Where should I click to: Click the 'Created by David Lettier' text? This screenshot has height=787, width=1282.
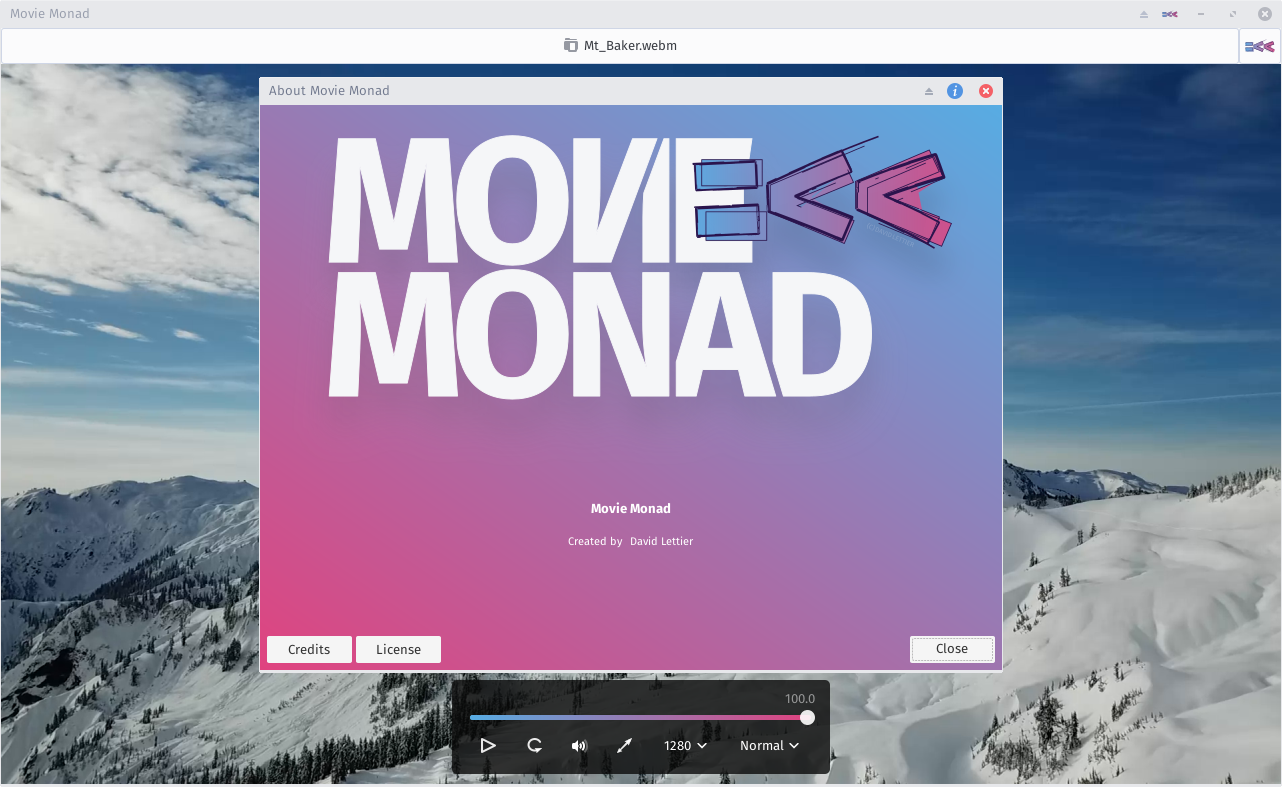pyautogui.click(x=631, y=541)
